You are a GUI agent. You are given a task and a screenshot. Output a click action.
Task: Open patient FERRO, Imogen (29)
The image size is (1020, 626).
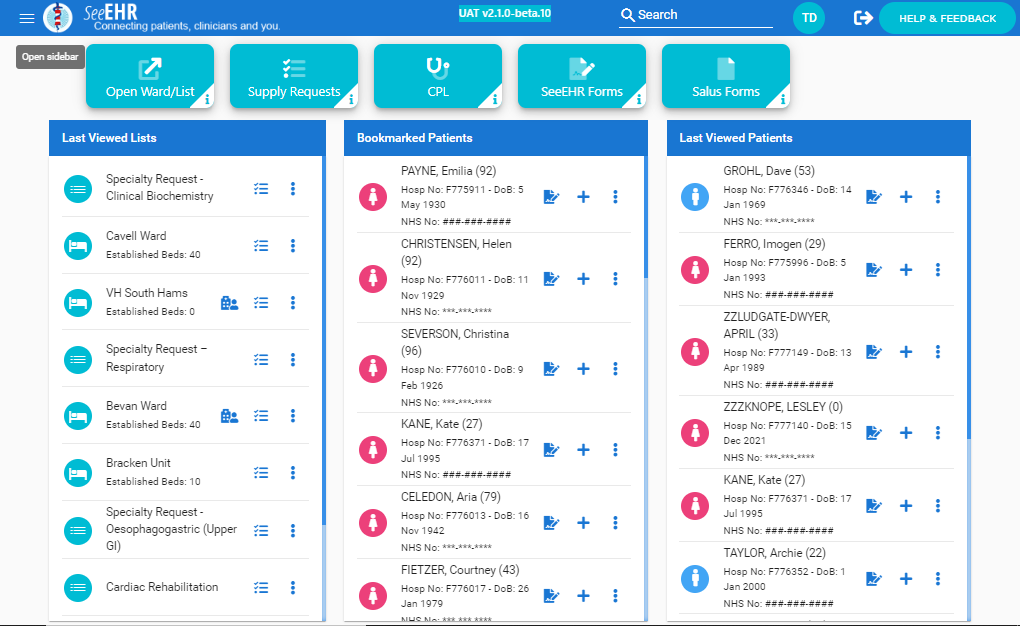pos(774,244)
